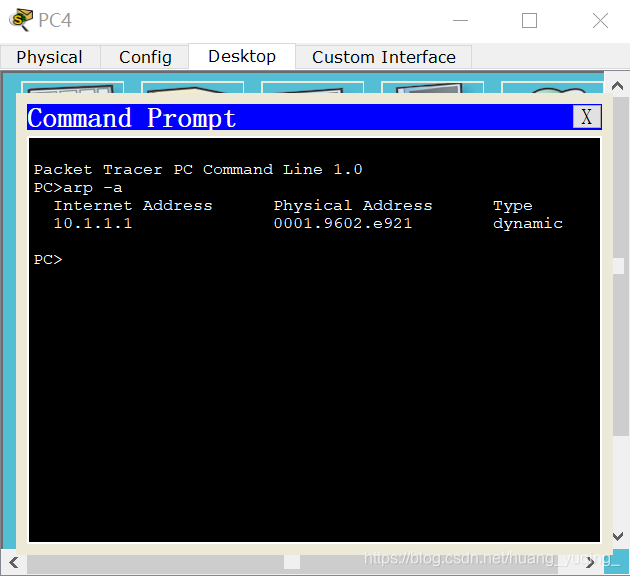Click the horizontal scrollbar thumb
Viewport: 630px width, 577px height.
pos(292,563)
